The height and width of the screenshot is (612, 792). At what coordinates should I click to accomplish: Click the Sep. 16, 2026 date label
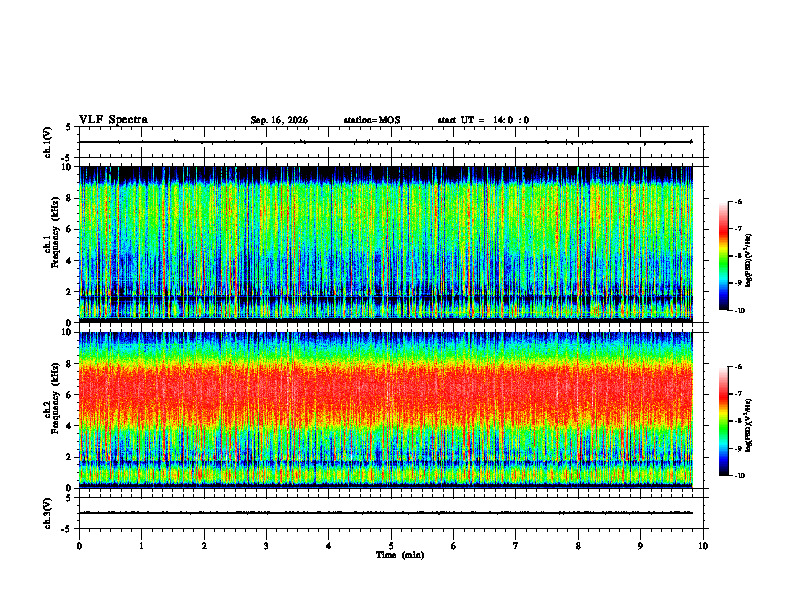[279, 120]
